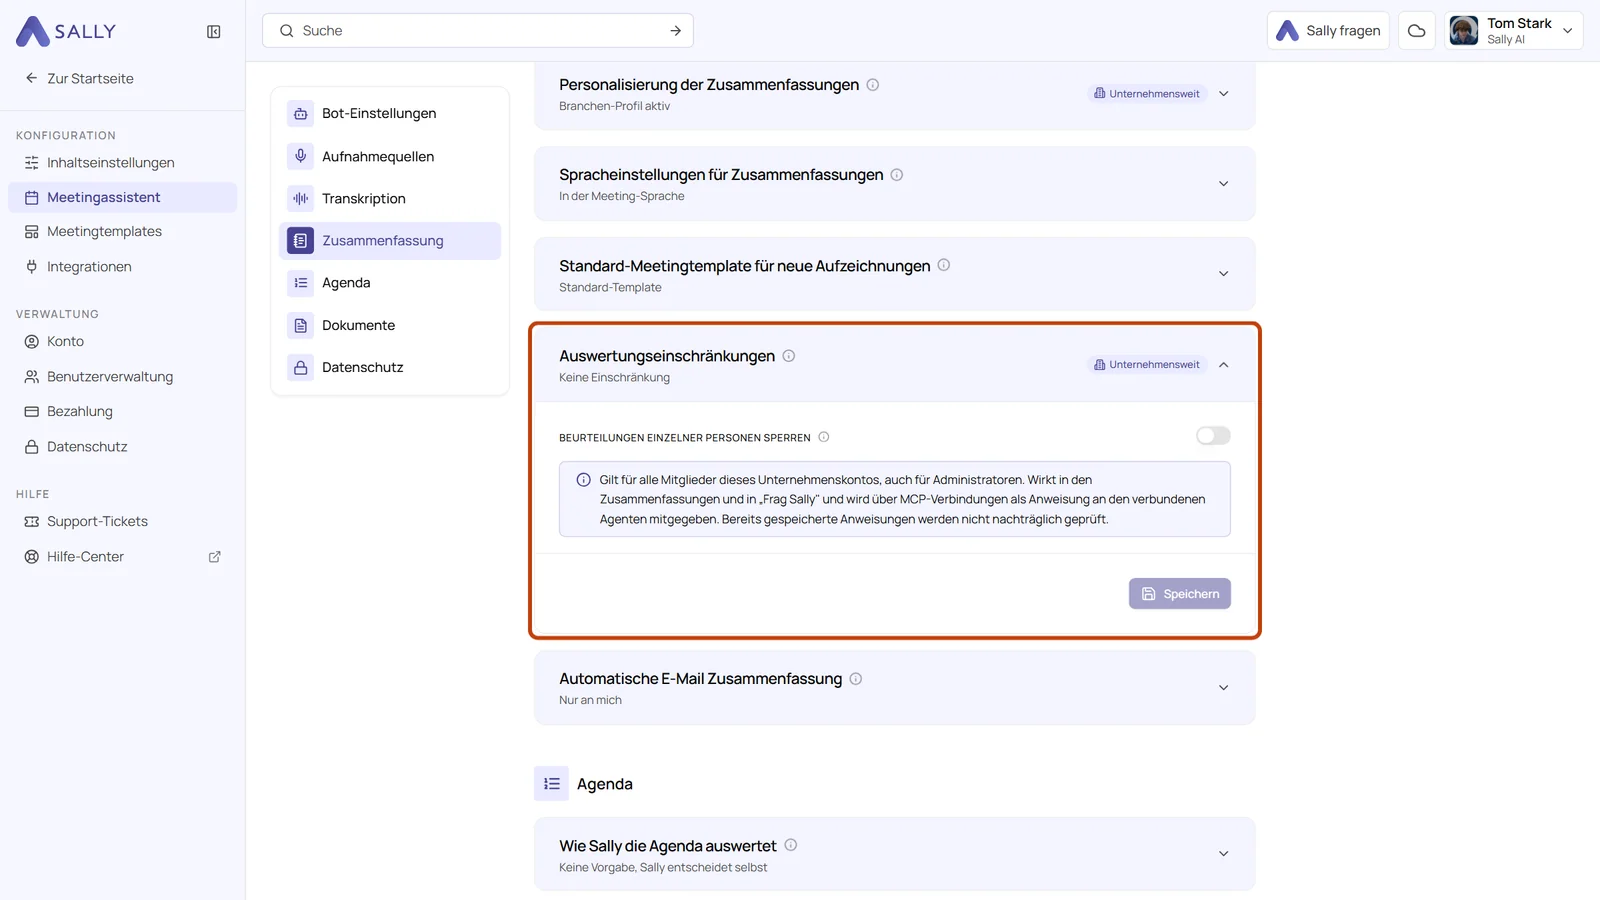1600x900 pixels.
Task: Open info icon beside Auswertungseinschränkungen
Action: (788, 356)
